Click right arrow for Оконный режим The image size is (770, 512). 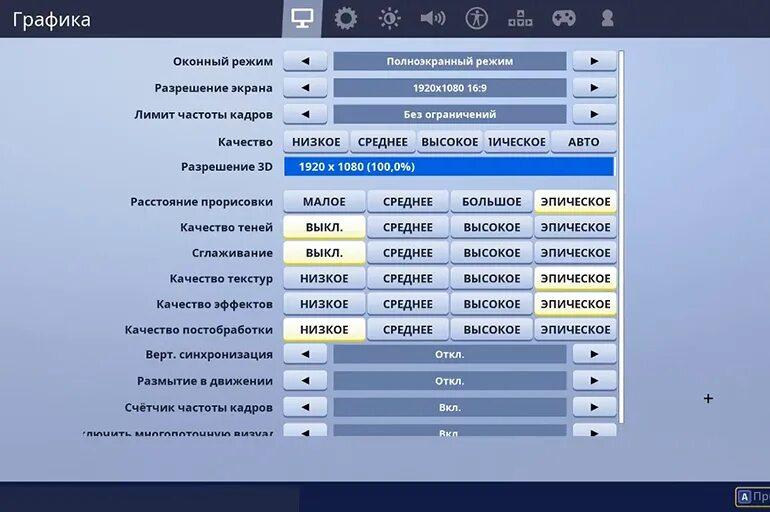(594, 61)
